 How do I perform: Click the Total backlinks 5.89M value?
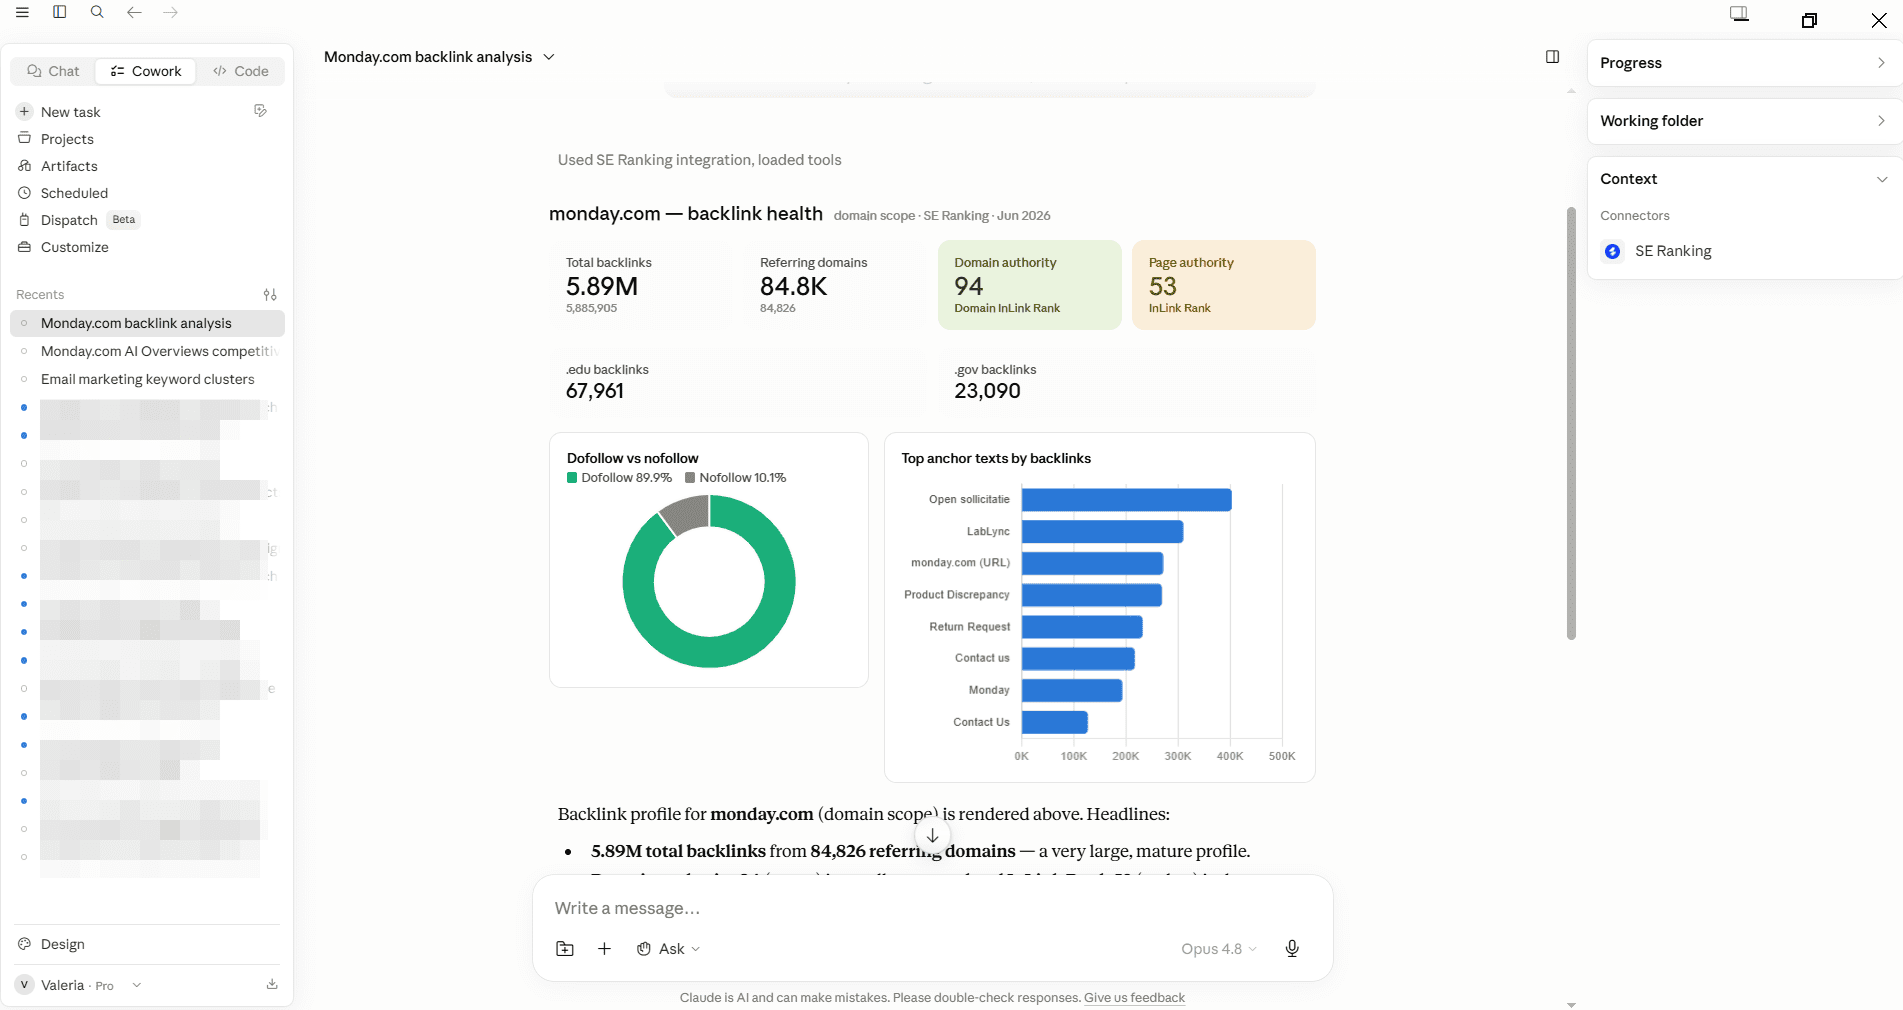(x=601, y=287)
